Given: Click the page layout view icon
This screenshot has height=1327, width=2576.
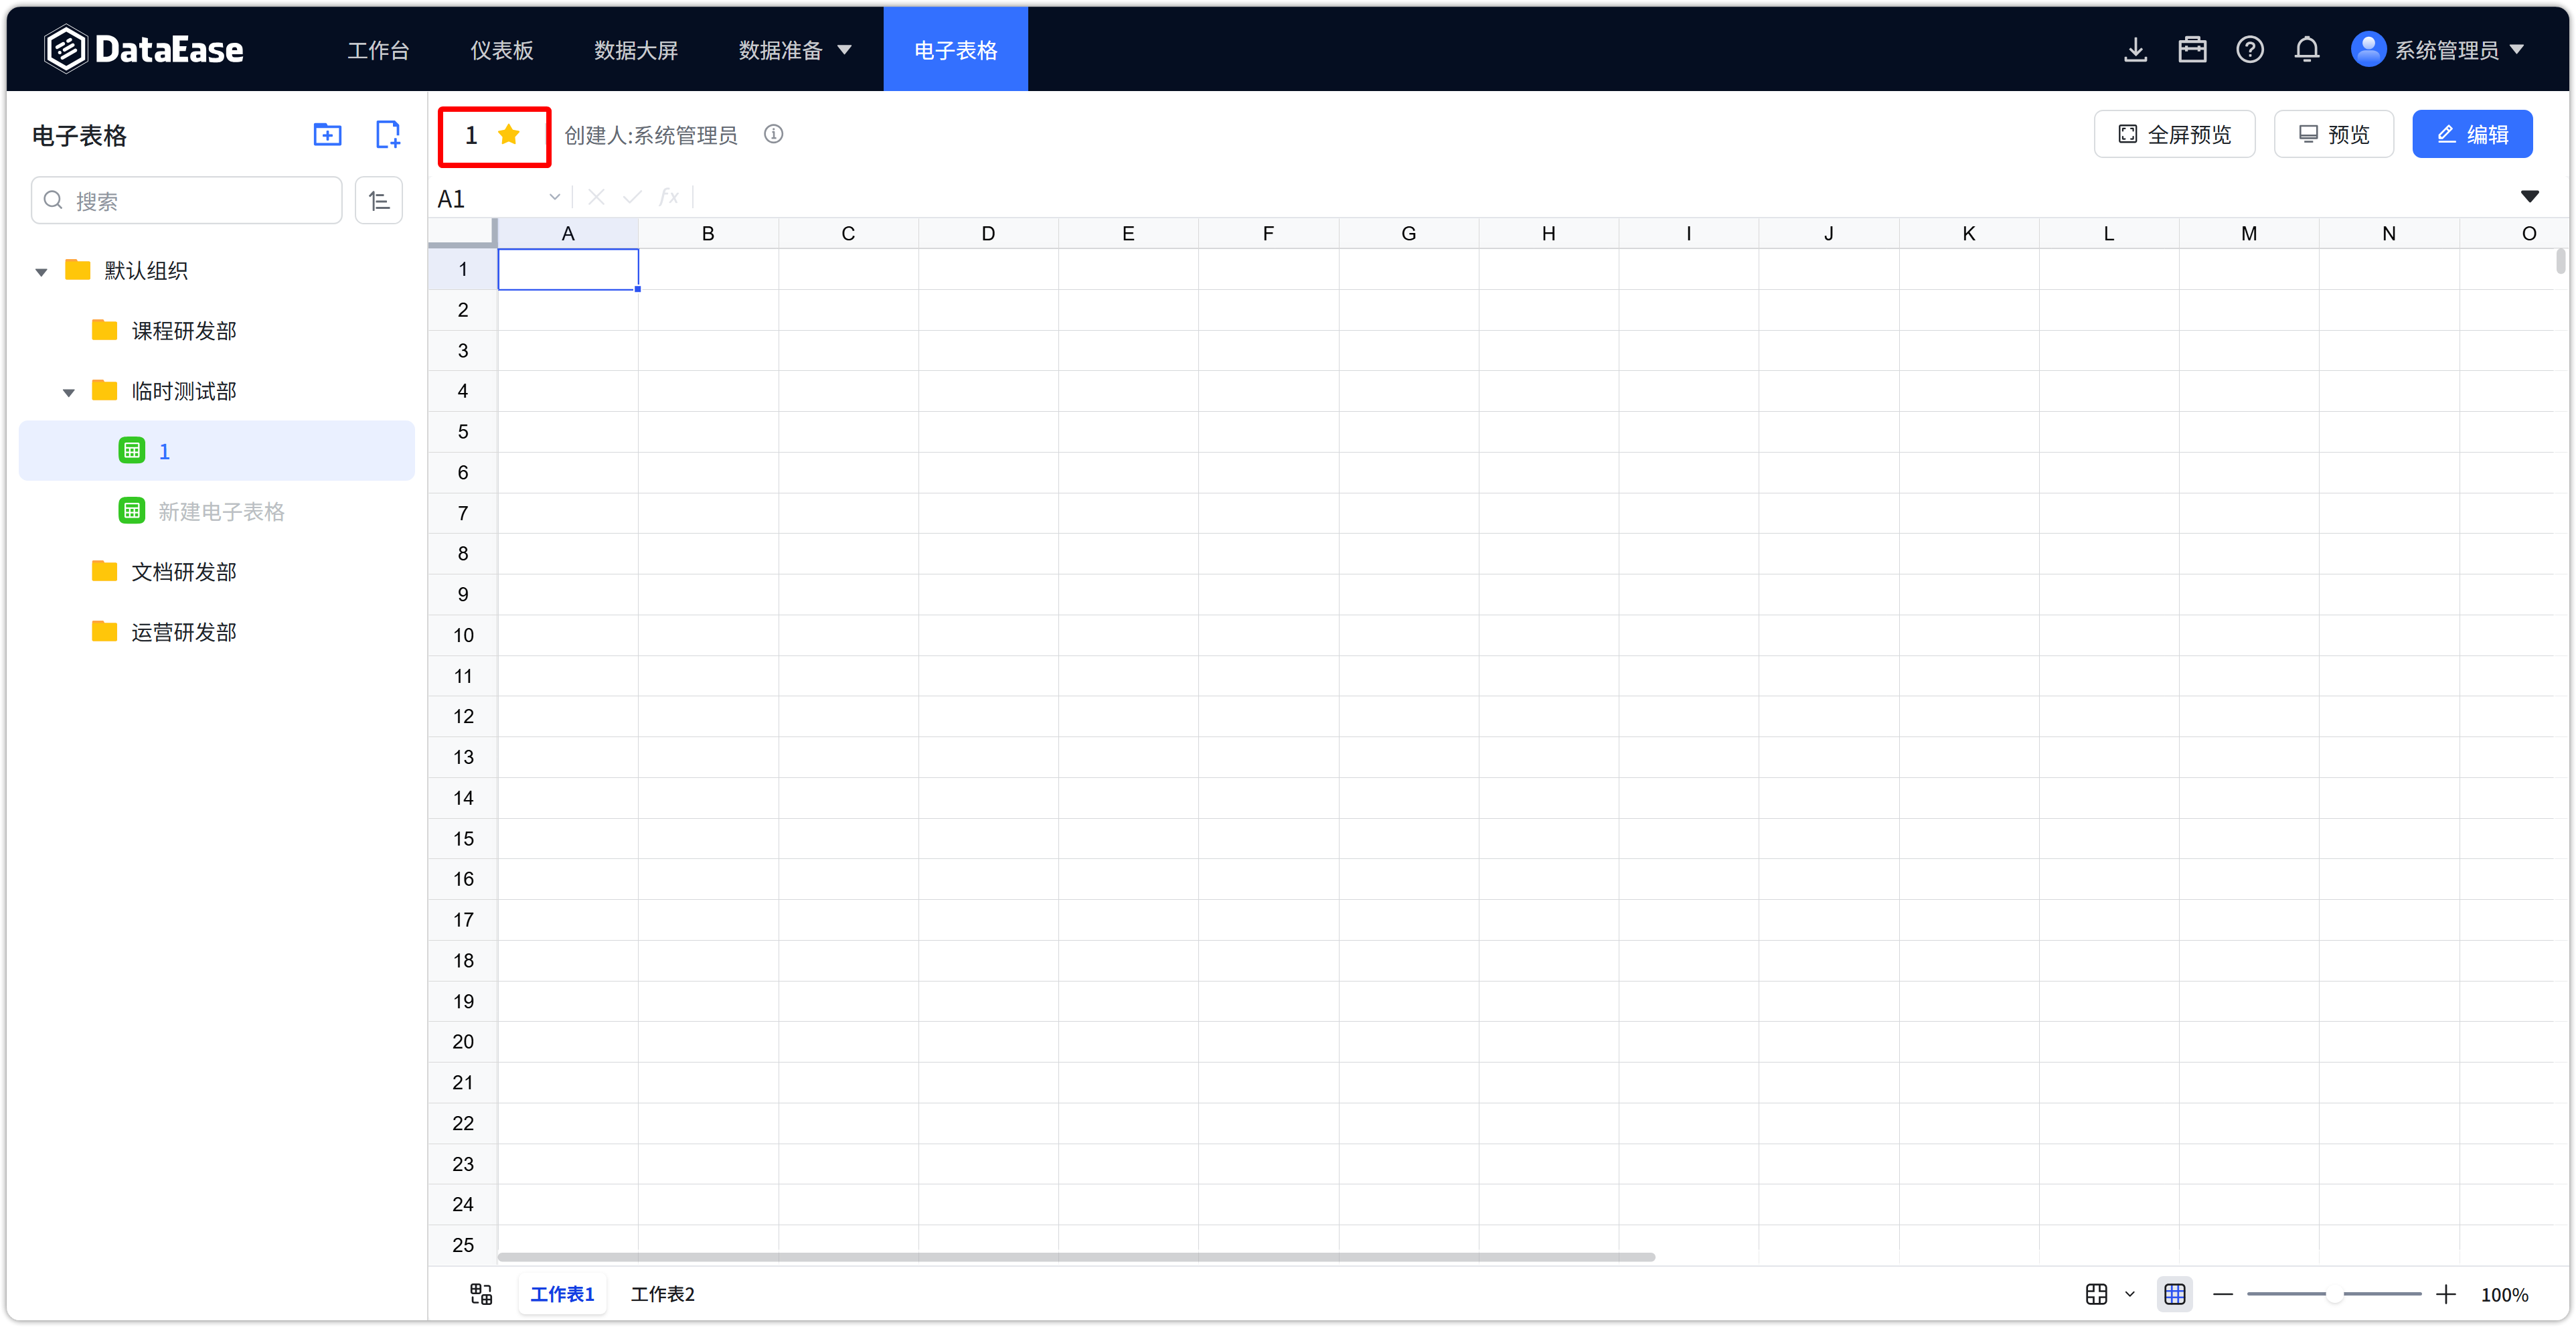Looking at the screenshot, I should click(x=2096, y=1294).
